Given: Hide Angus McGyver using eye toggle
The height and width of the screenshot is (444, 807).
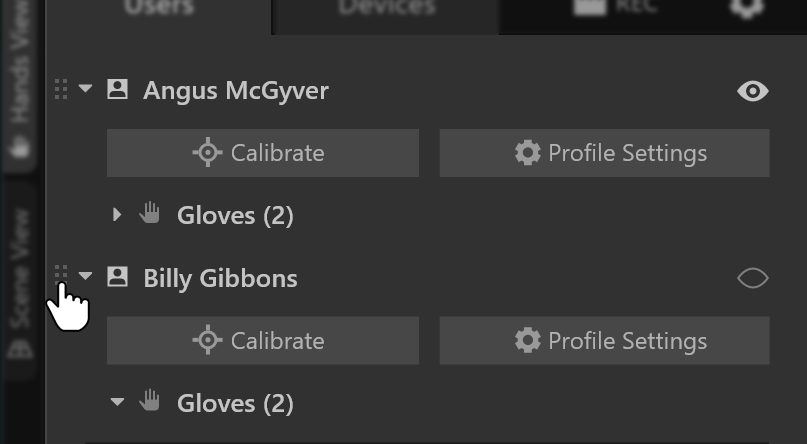Looking at the screenshot, I should click(x=752, y=92).
